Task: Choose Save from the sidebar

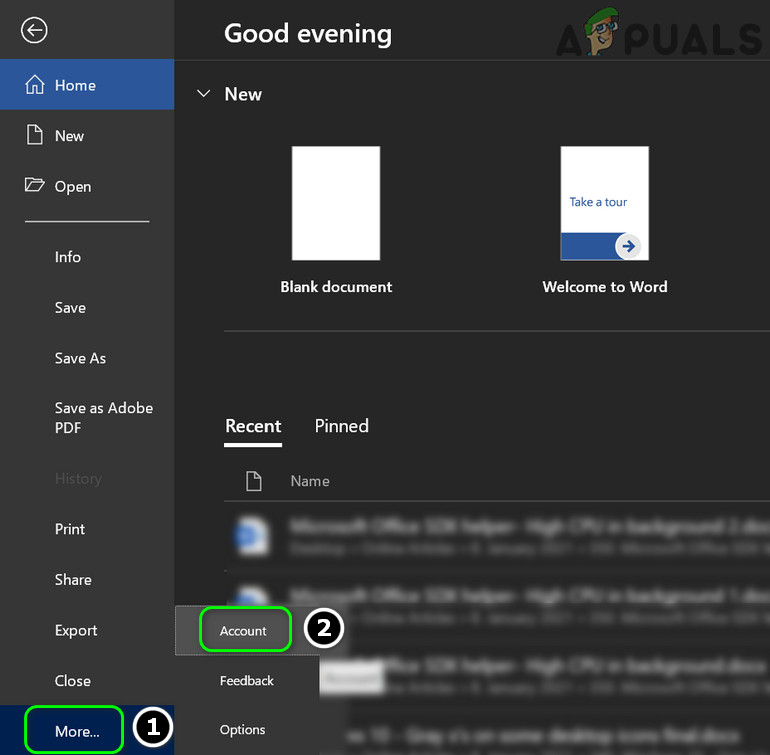Action: pyautogui.click(x=87, y=308)
